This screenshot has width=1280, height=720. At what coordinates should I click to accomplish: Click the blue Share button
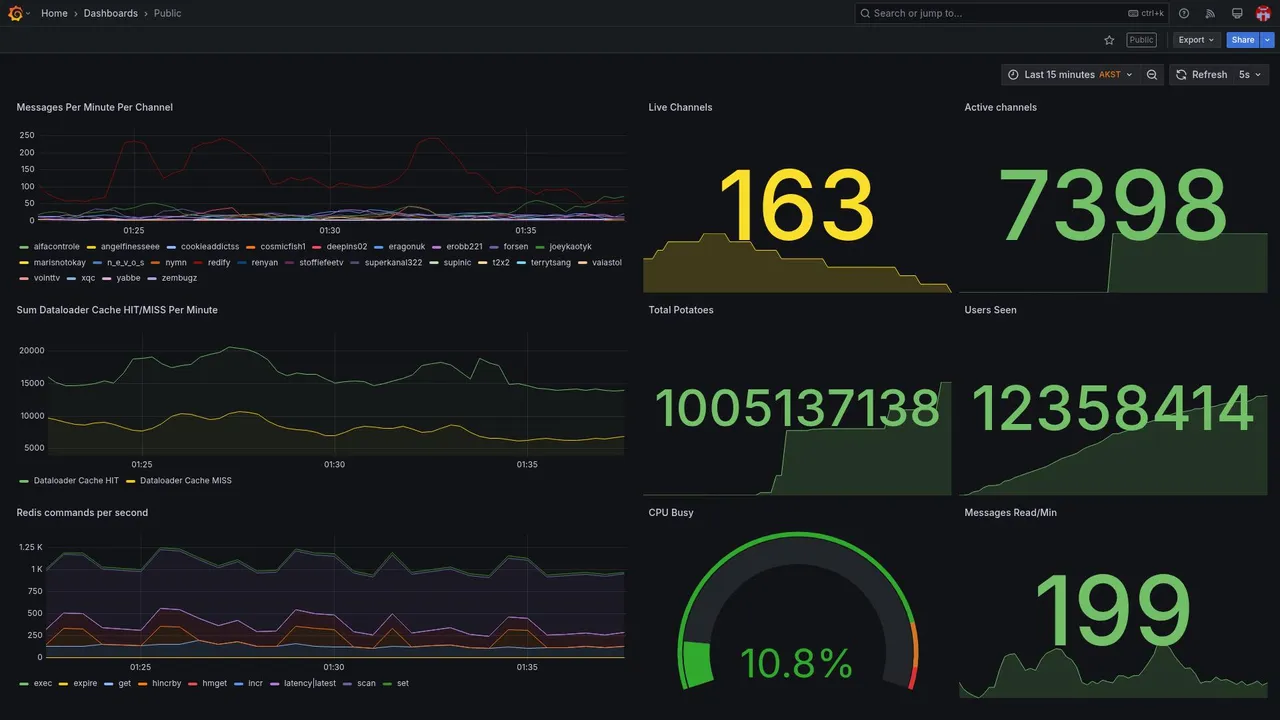[1243, 40]
